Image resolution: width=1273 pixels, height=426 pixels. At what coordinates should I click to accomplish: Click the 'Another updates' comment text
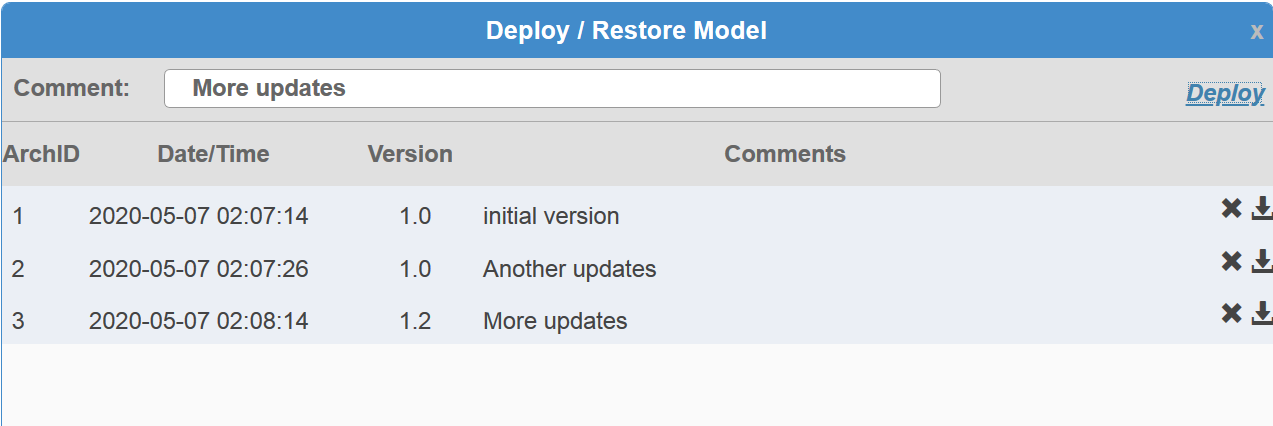pyautogui.click(x=569, y=269)
